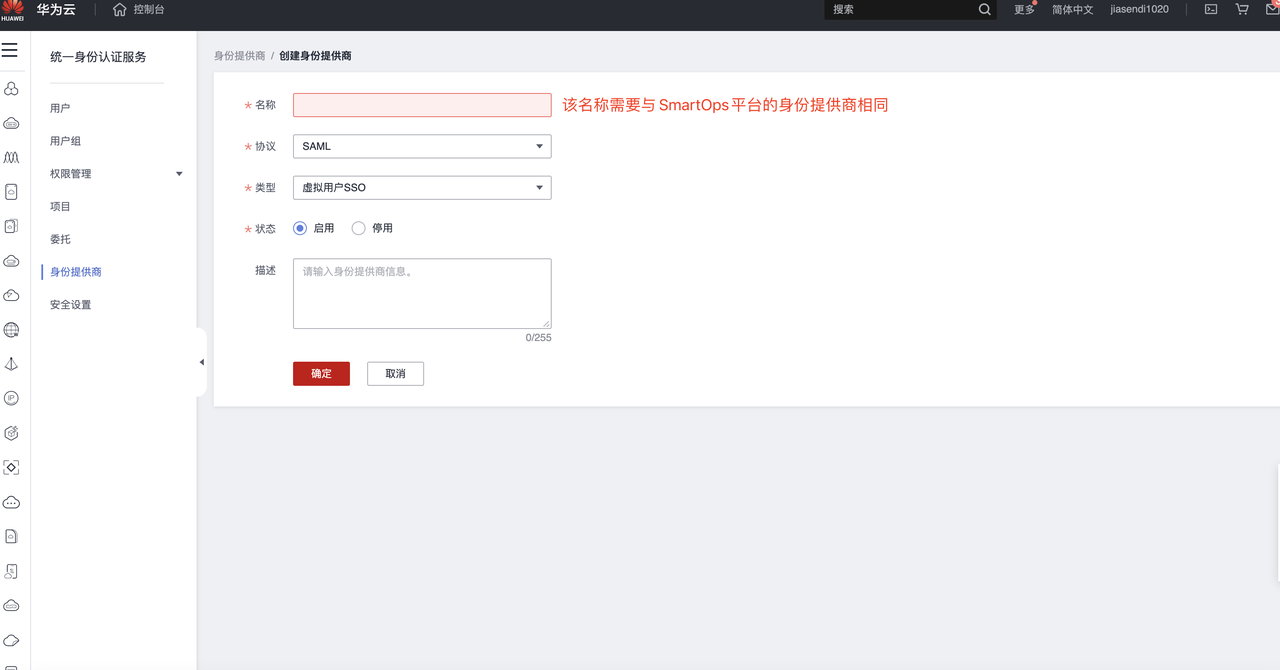Open the 类型 虚拟用户SSO dropdown
Screen dimensions: 1280x670
click(x=422, y=187)
